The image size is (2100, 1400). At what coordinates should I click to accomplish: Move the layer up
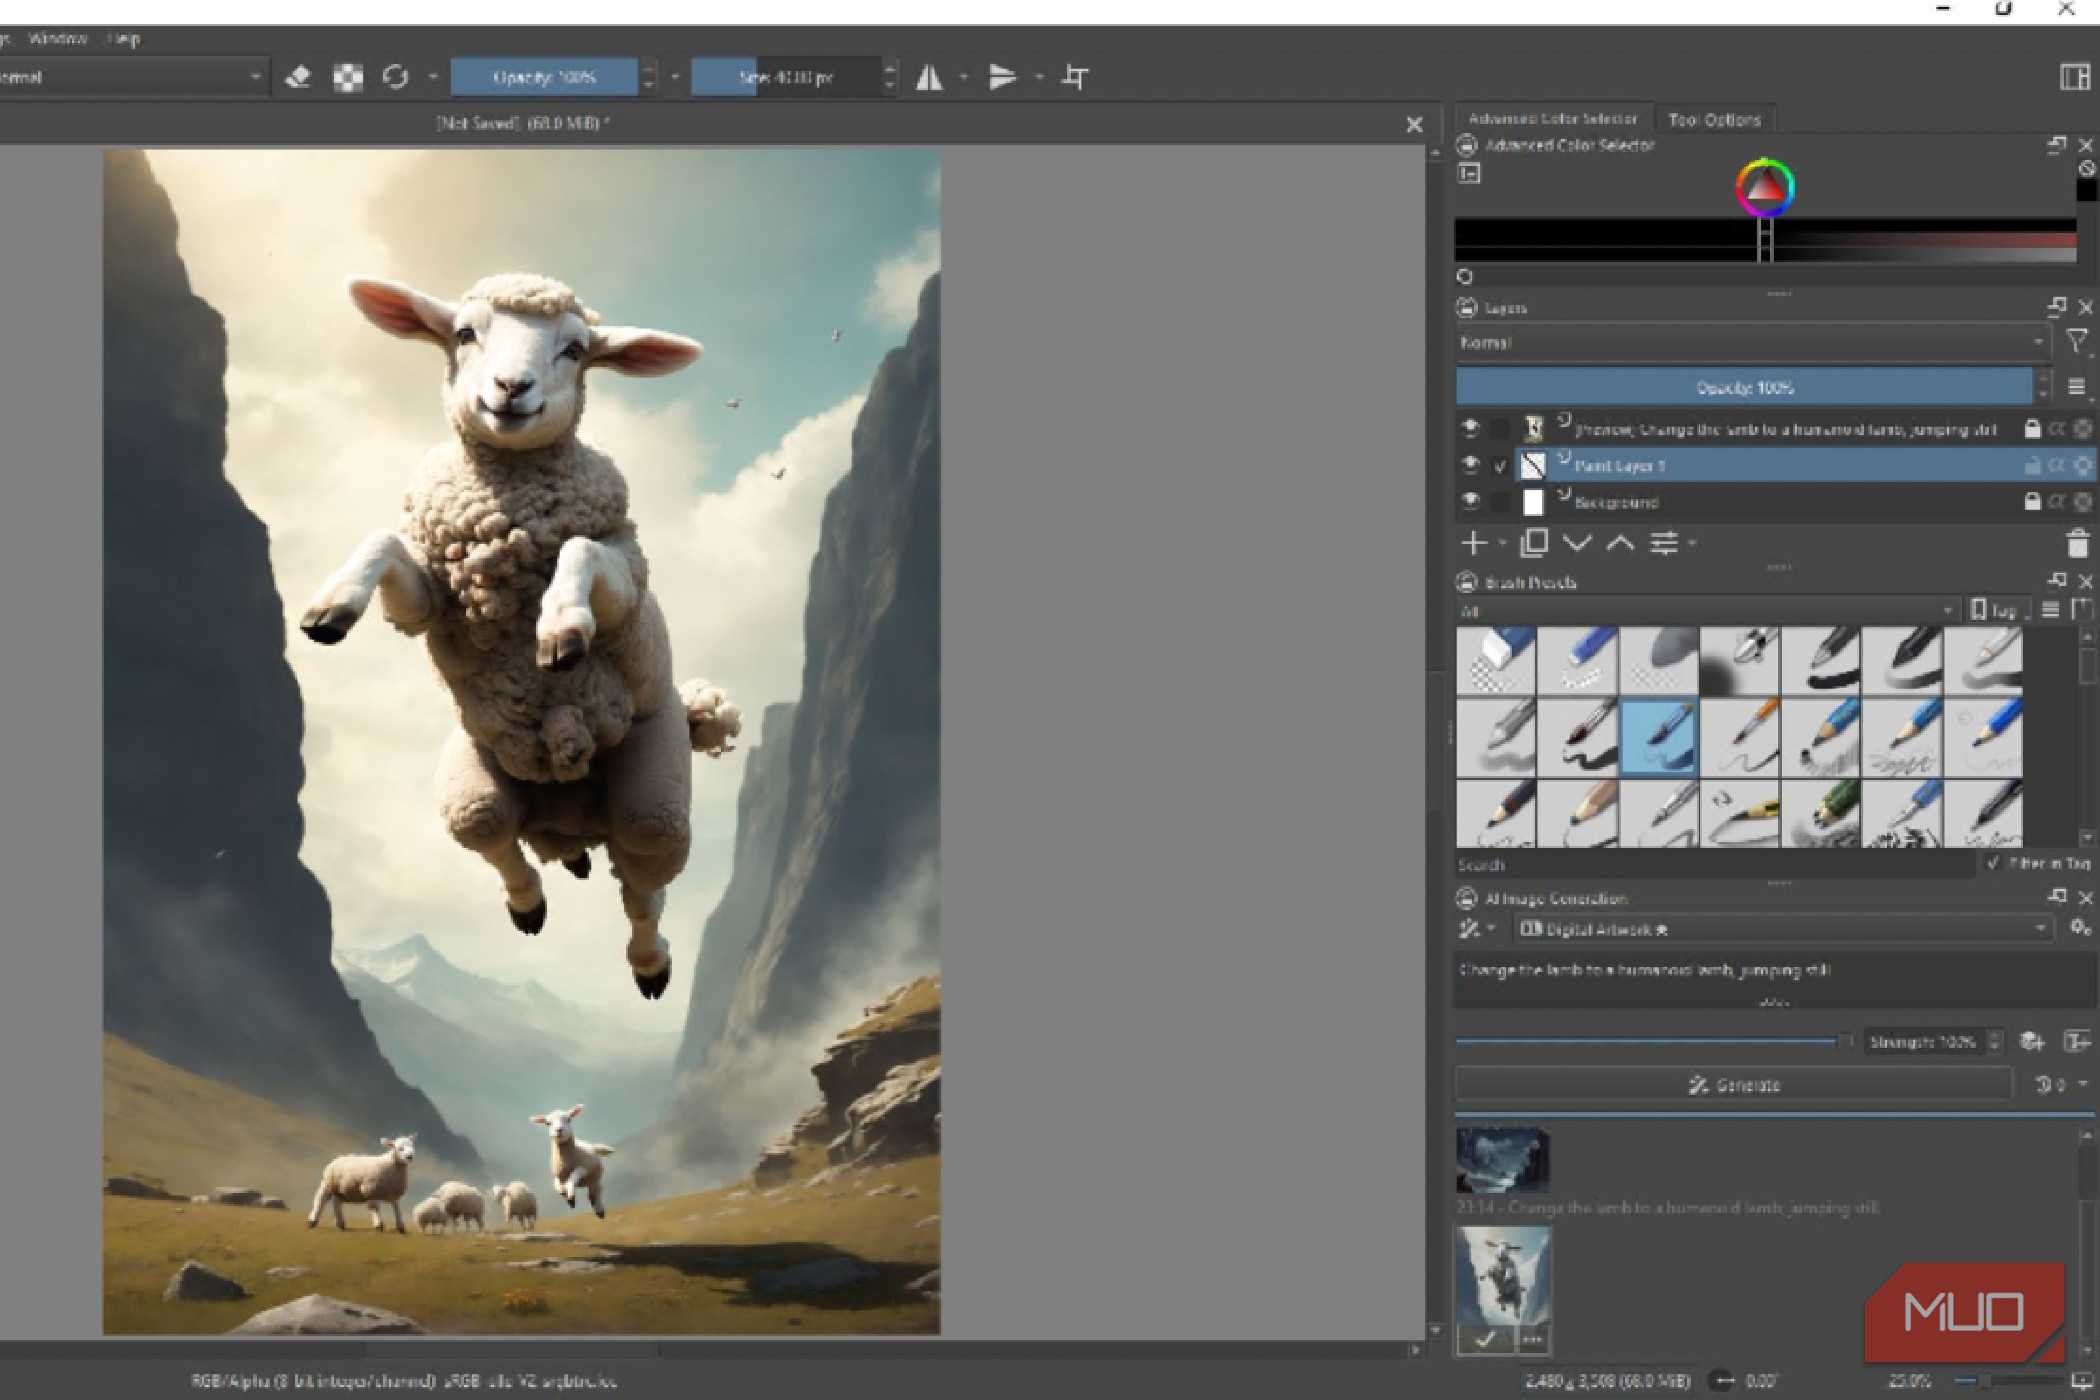[1620, 543]
